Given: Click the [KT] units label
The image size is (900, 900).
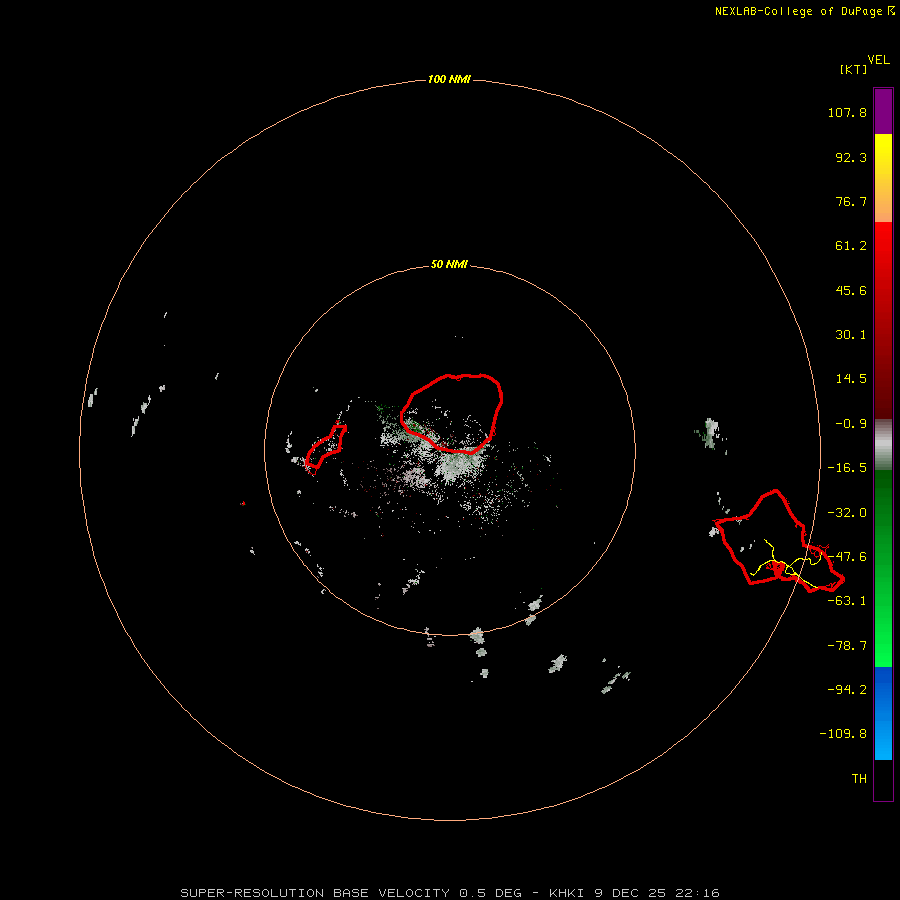Looking at the screenshot, I should [854, 69].
